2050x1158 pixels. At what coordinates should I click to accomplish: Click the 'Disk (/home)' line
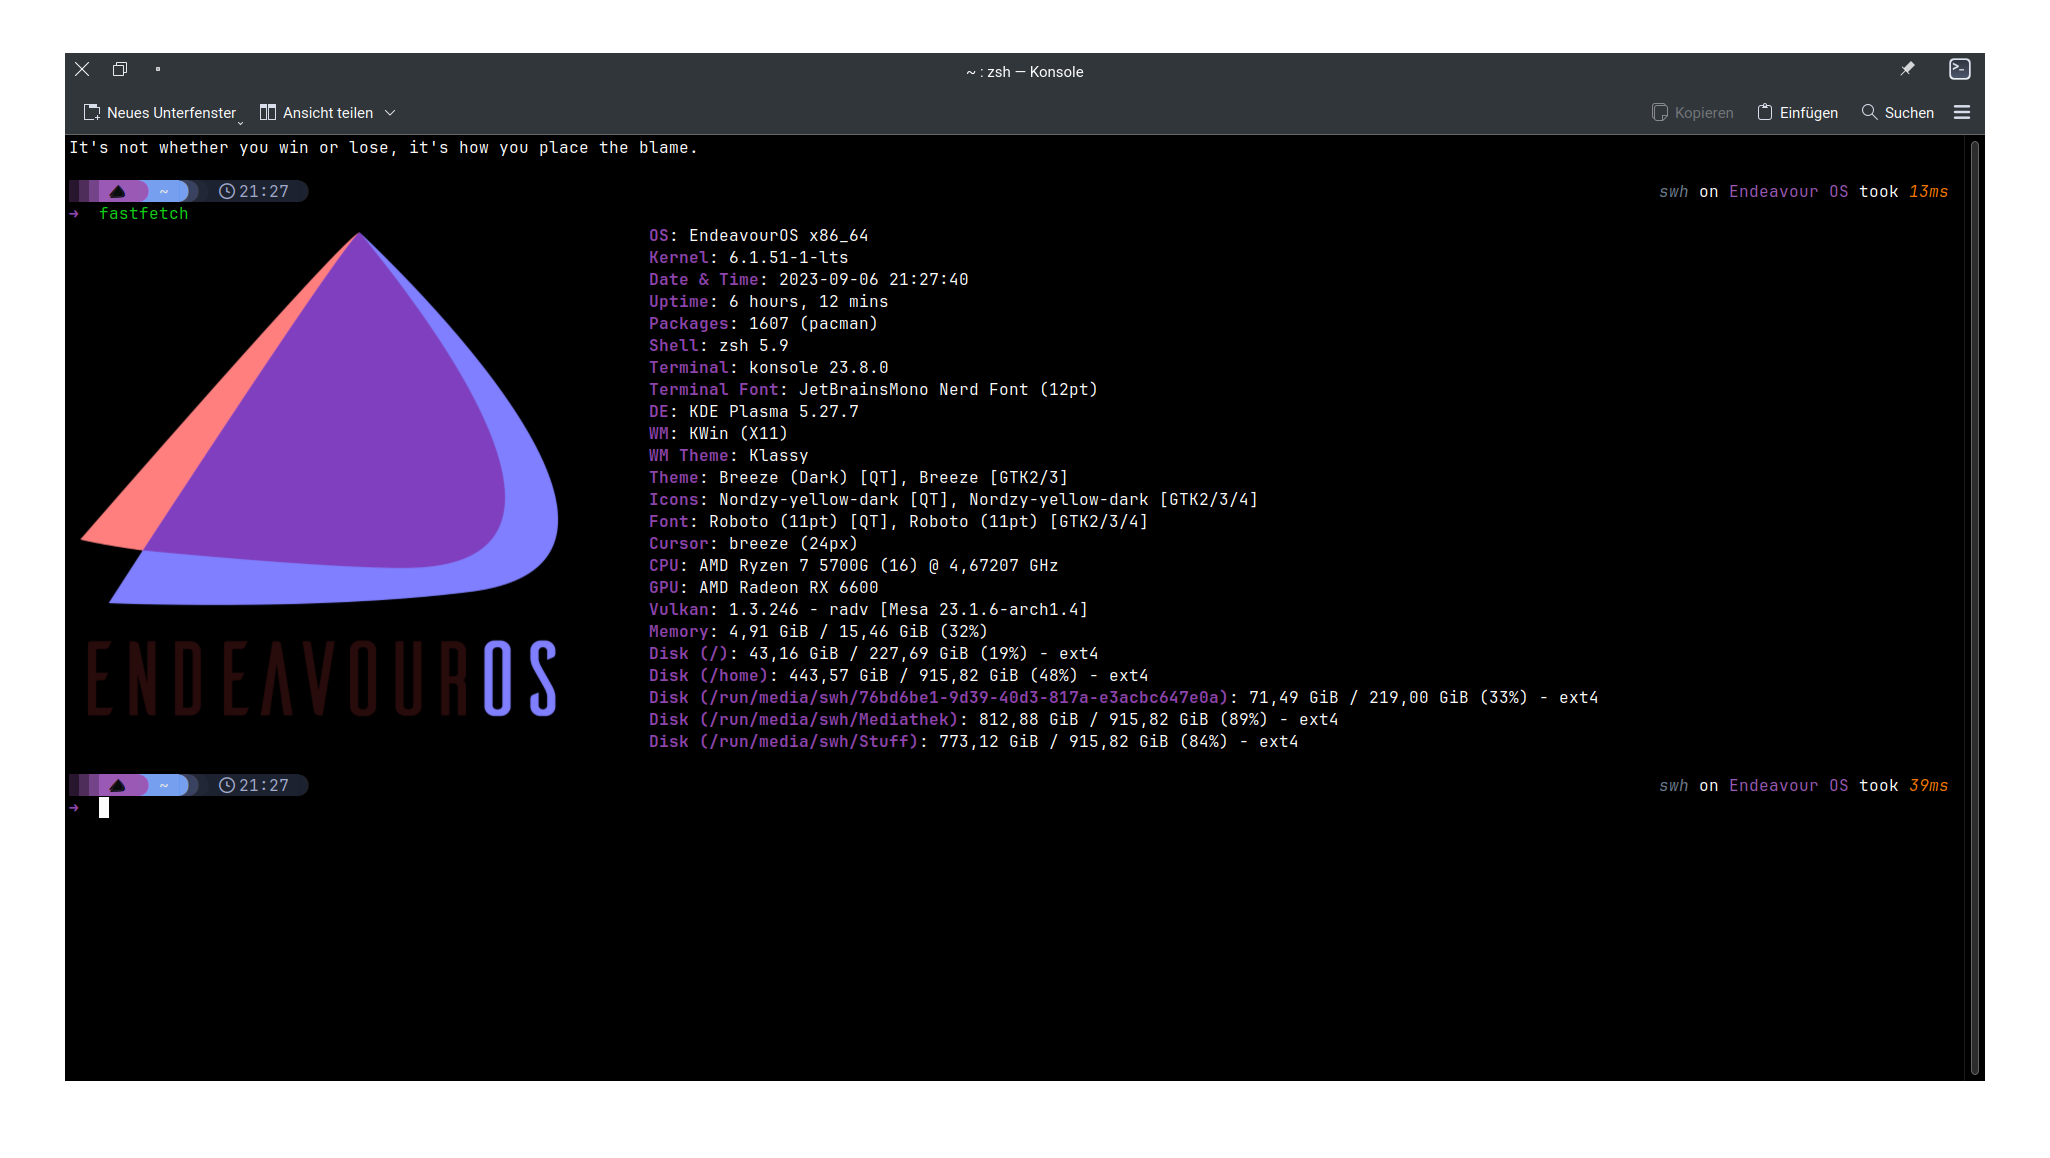(899, 676)
